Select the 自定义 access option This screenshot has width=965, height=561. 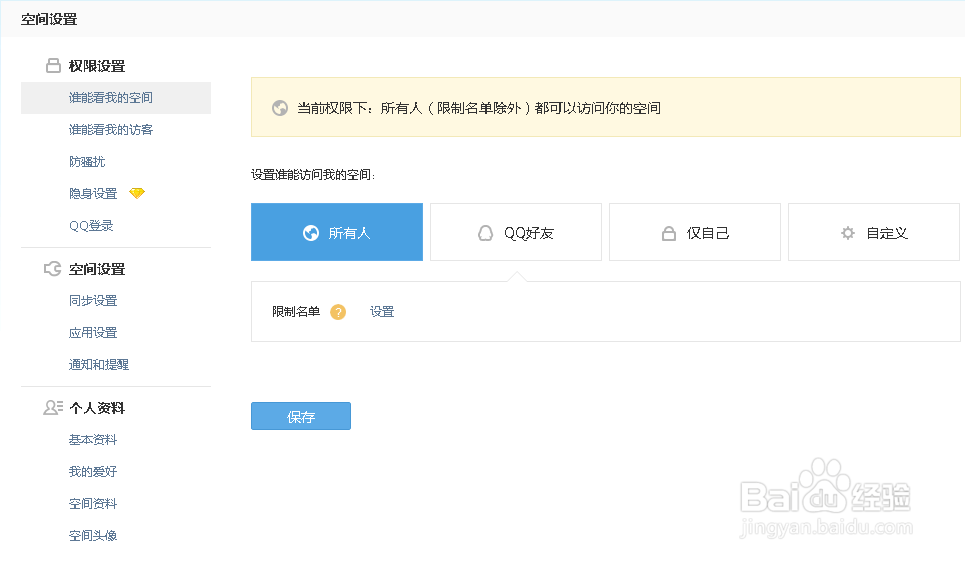(x=874, y=232)
